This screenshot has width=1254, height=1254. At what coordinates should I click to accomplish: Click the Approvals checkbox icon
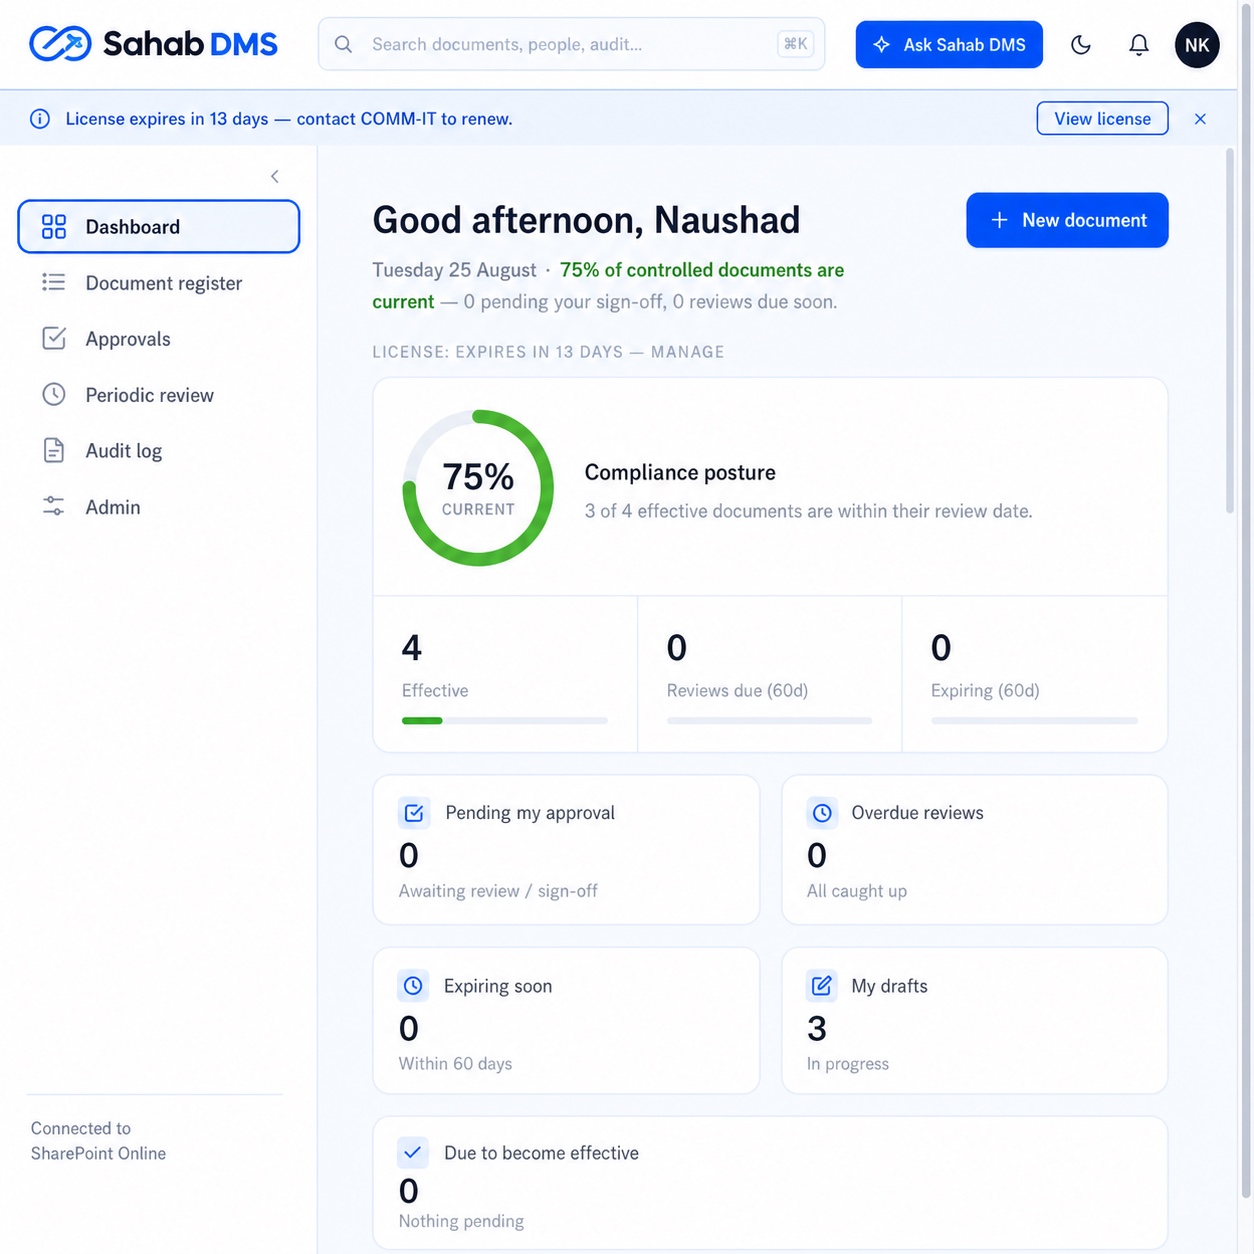coord(54,338)
